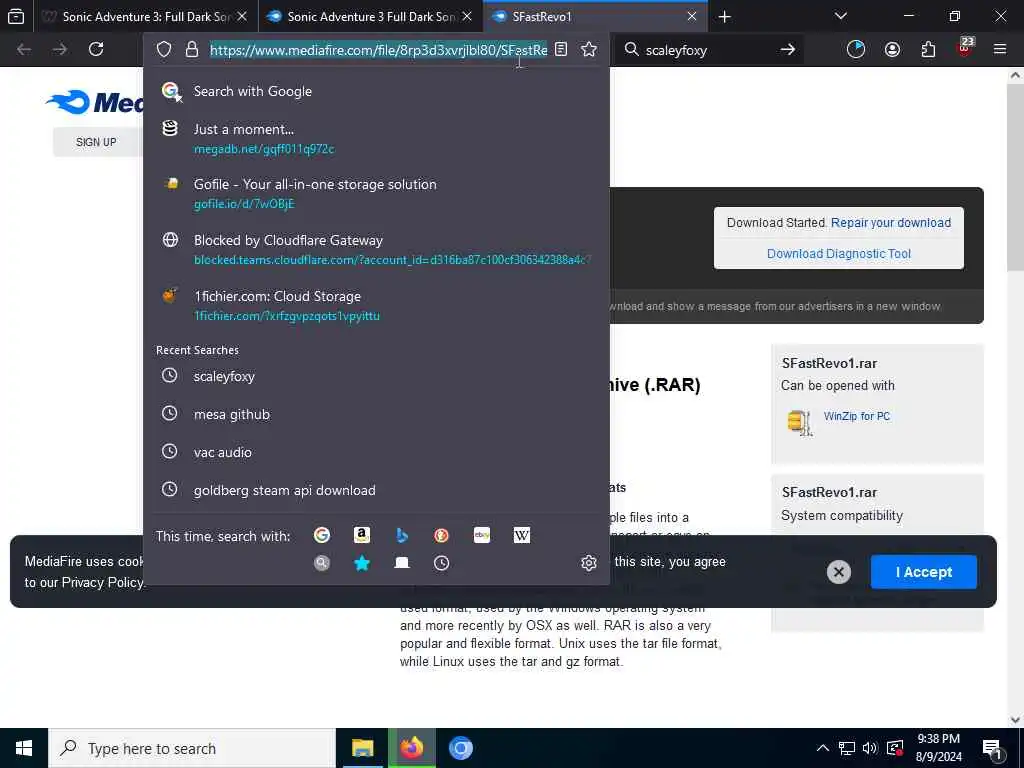Switch to second Sonic Adventure 3 tab
Screen dimensions: 1024x768
[371, 16]
